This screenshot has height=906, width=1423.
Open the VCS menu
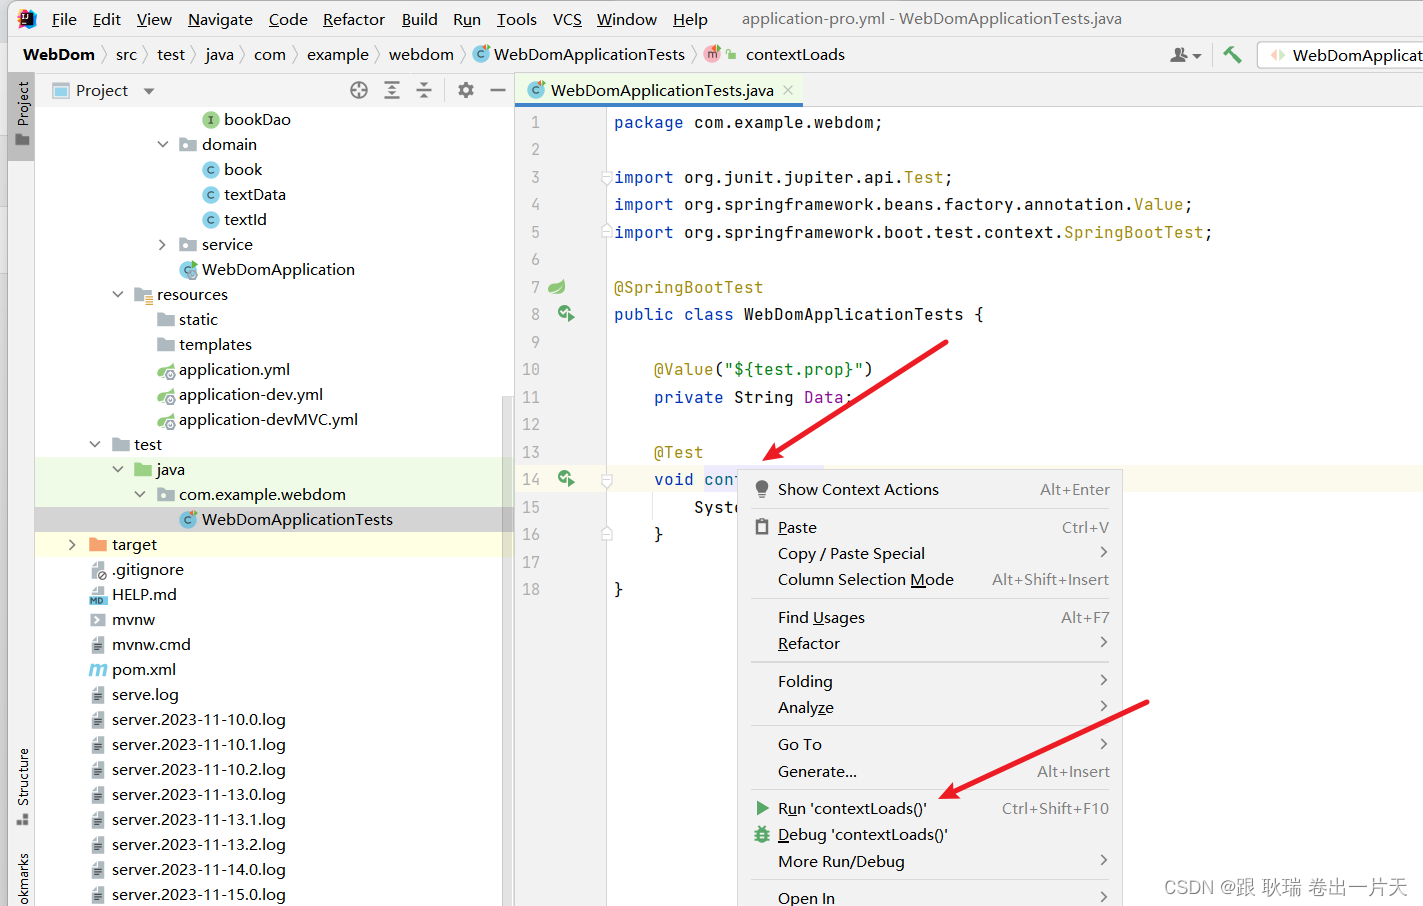567,19
